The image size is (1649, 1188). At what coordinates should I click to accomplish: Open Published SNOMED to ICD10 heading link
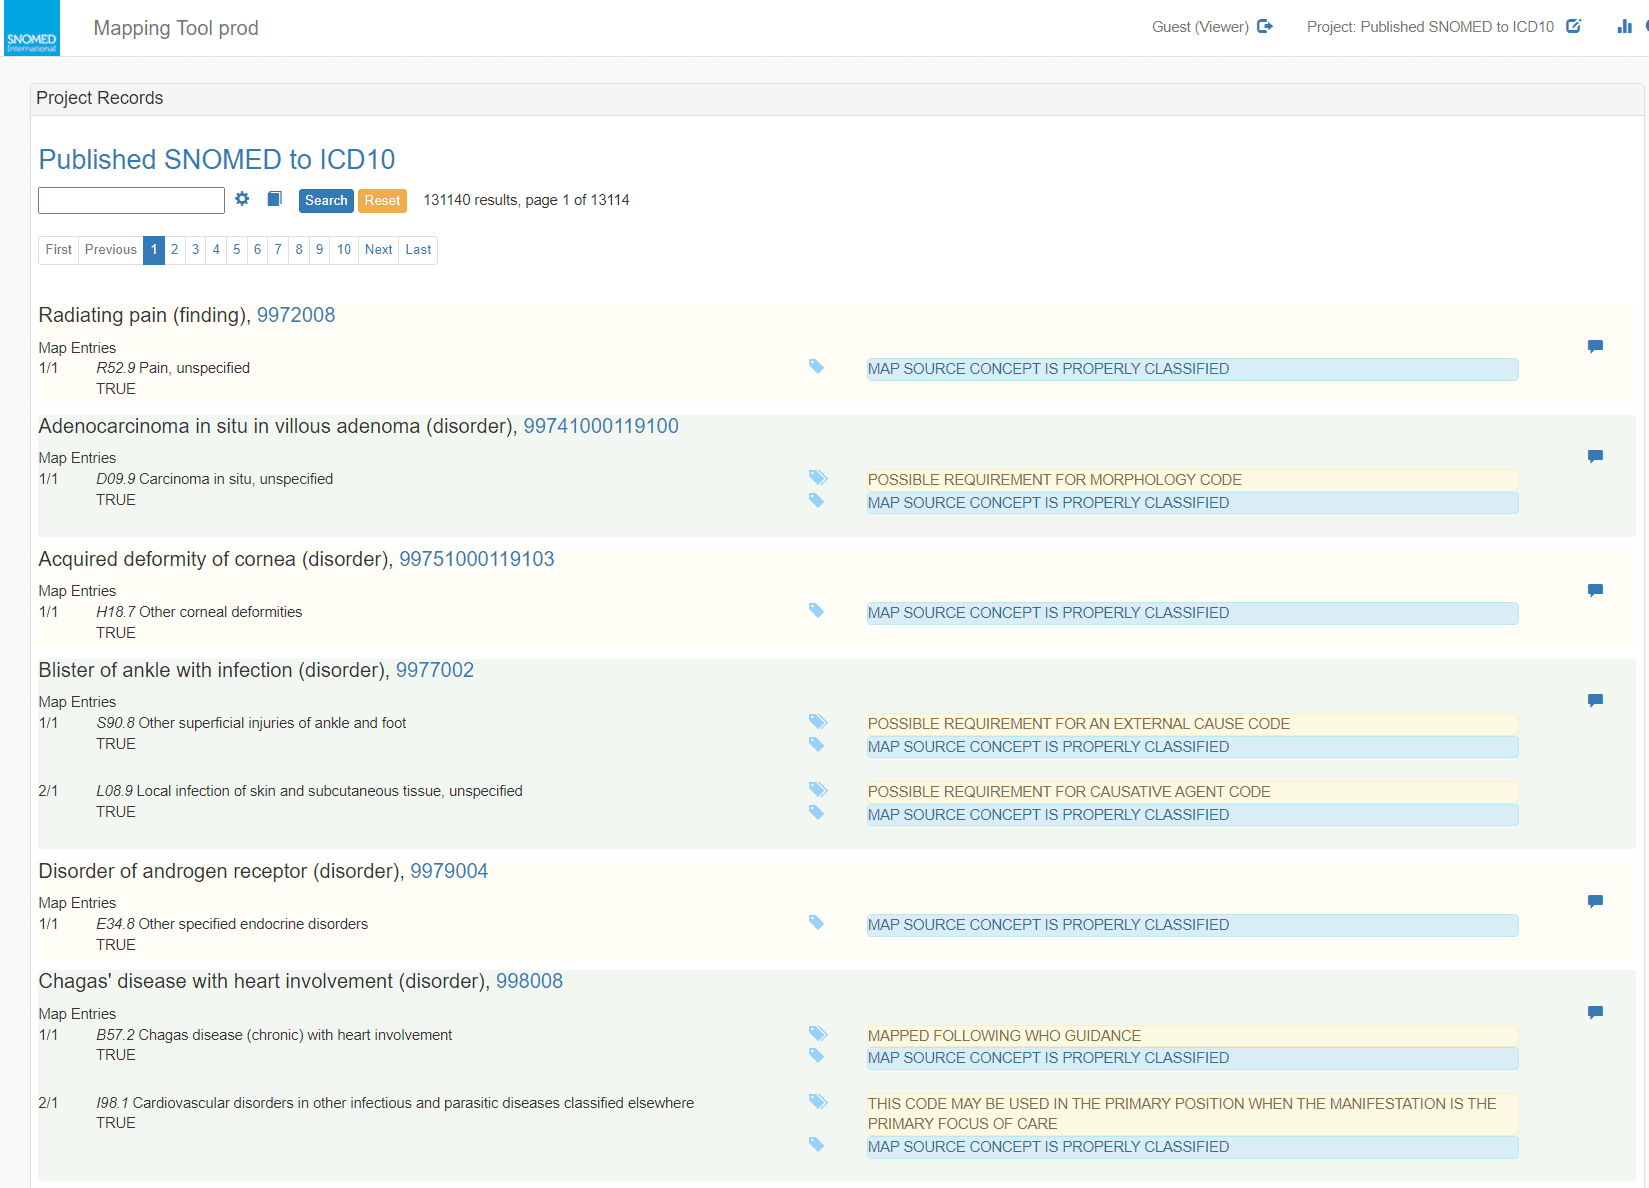217,159
